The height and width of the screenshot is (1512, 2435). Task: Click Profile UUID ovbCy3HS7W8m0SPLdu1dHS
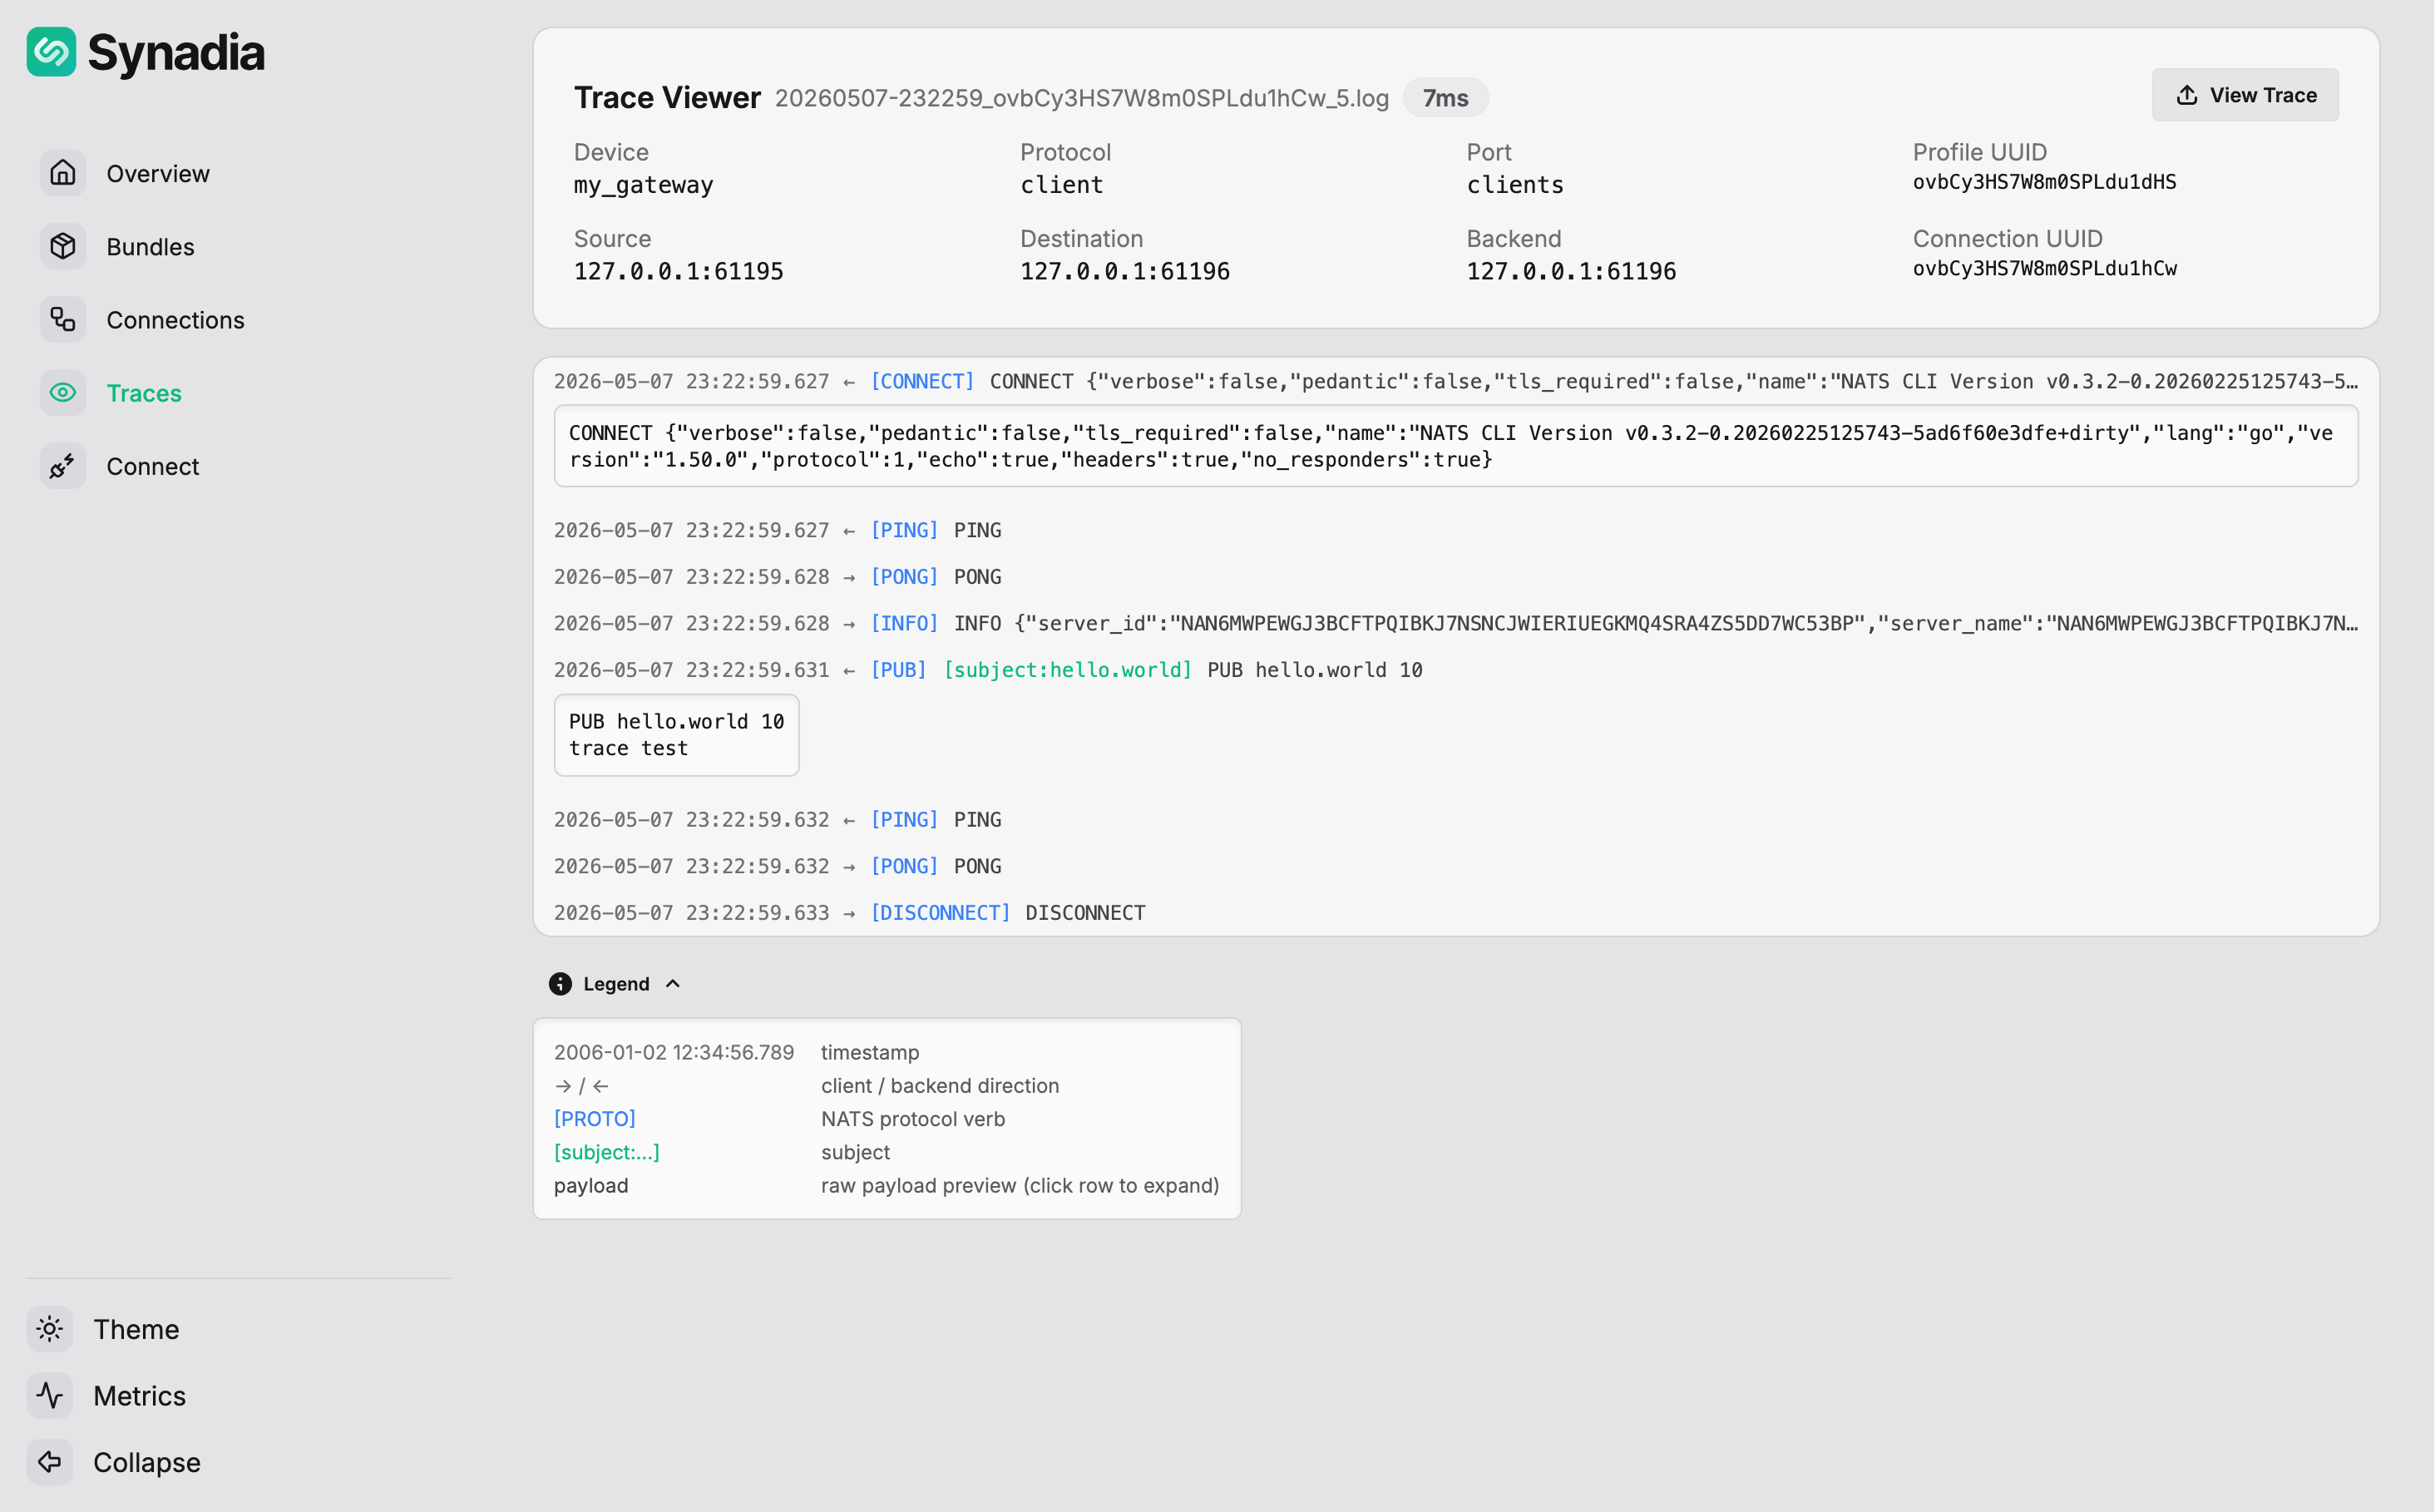click(x=2045, y=182)
